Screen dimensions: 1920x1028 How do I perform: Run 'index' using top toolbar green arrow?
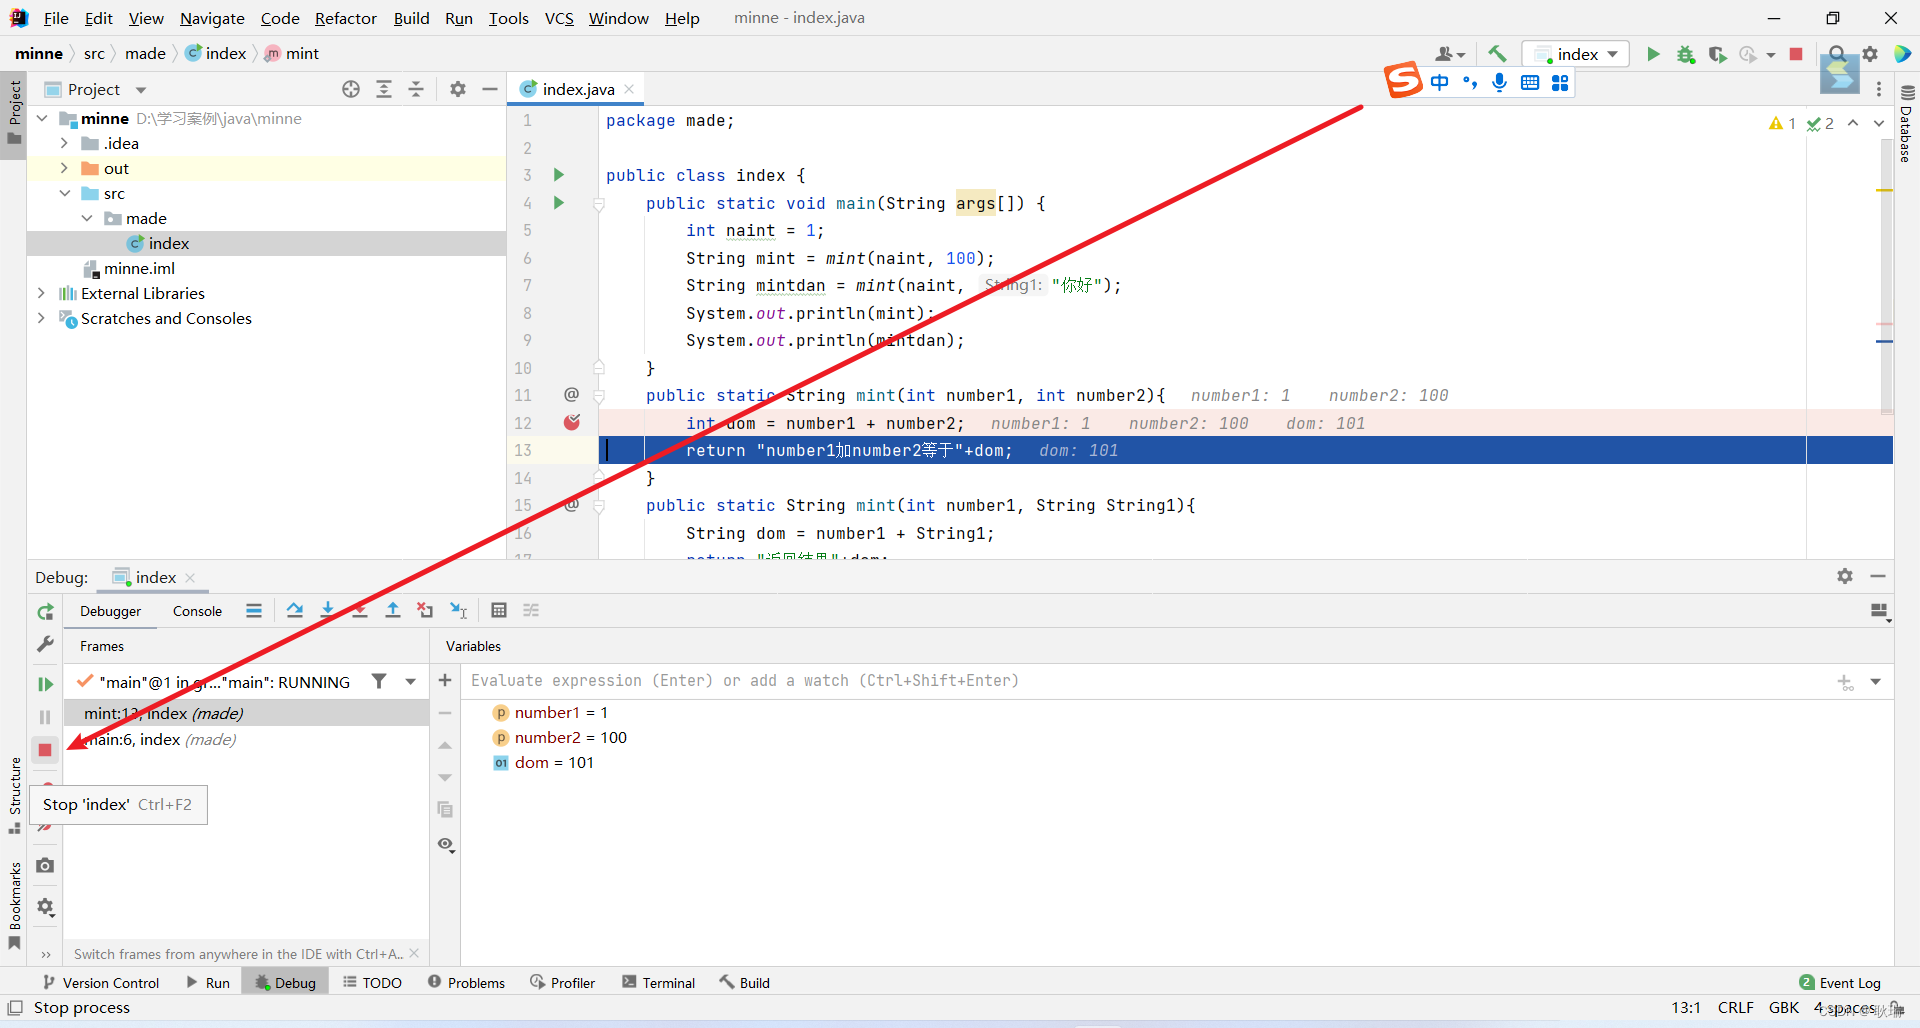1653,54
